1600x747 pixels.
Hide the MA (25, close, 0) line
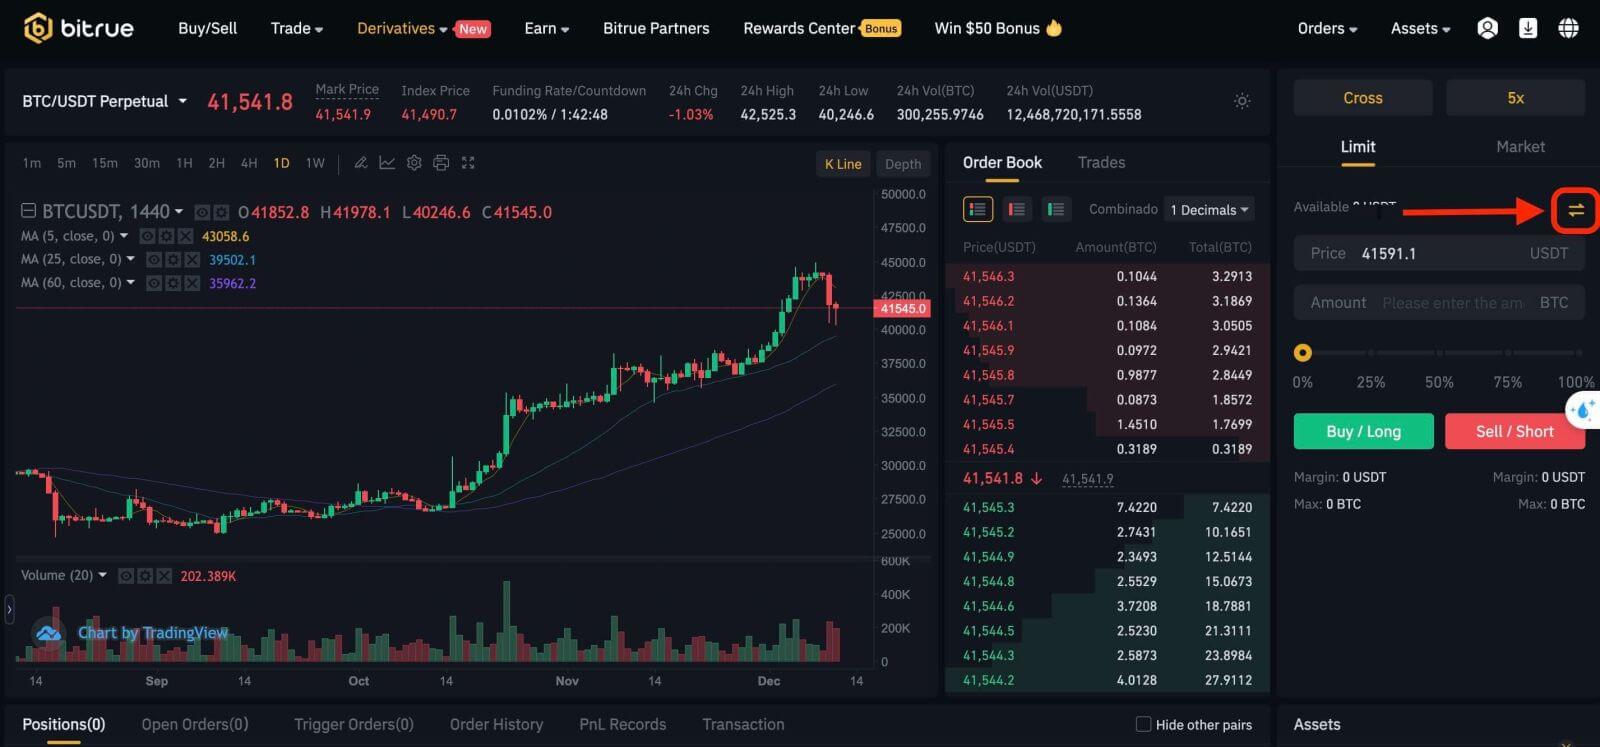click(x=154, y=260)
